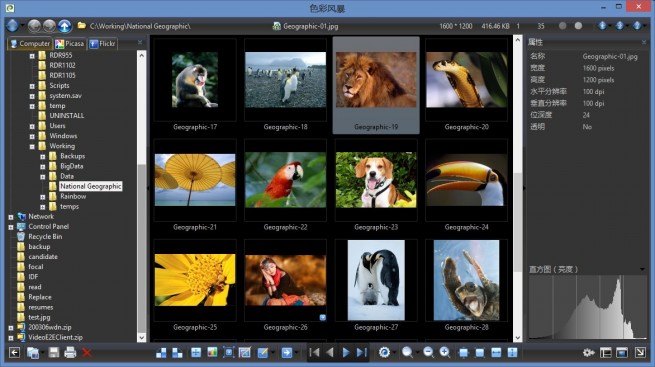Jump to the first image in playback controls
Screen dimensions: 655x367
(314, 353)
